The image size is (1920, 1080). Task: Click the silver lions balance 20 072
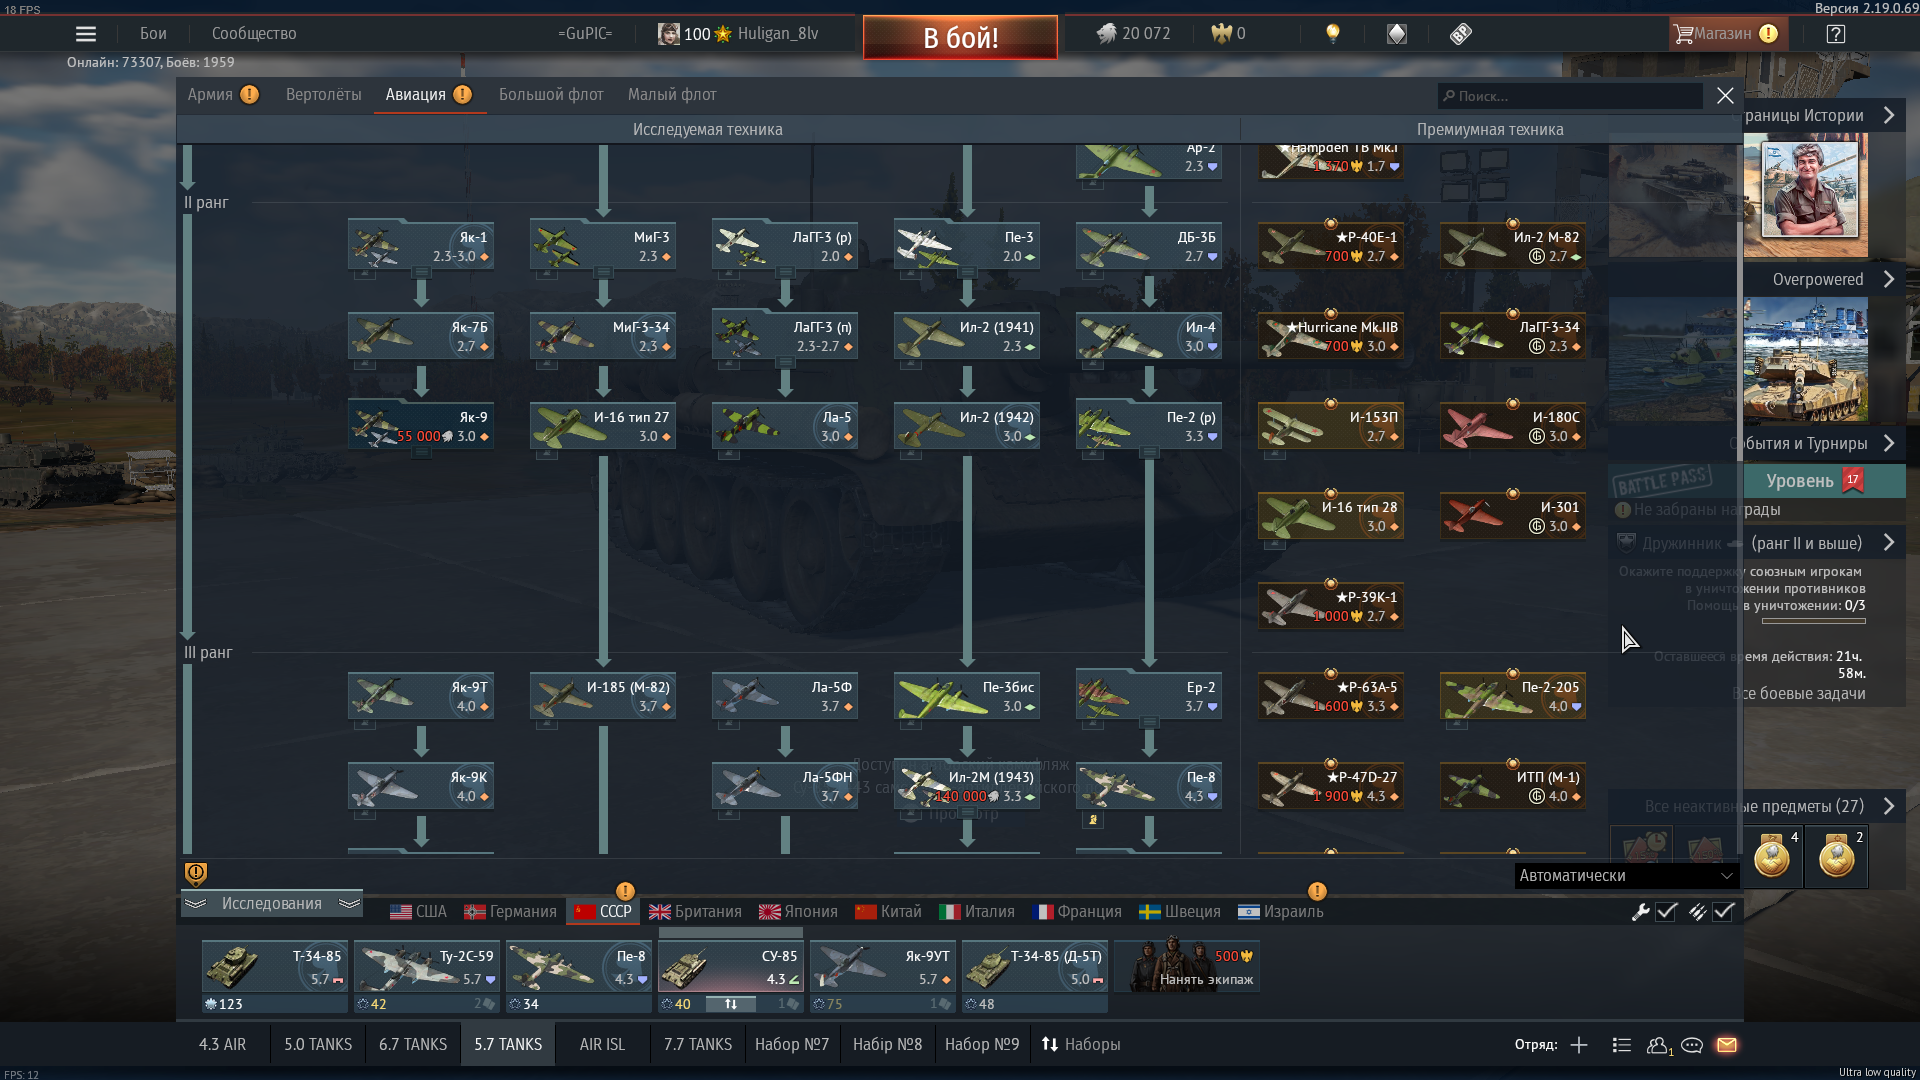tap(1133, 34)
